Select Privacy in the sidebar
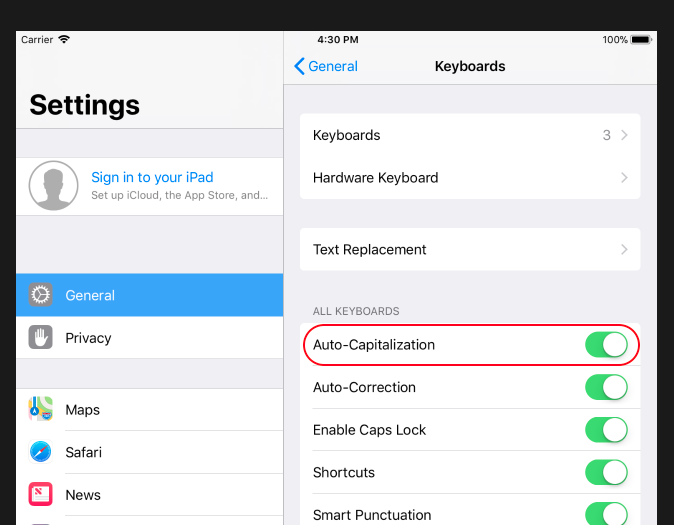 click(x=150, y=338)
